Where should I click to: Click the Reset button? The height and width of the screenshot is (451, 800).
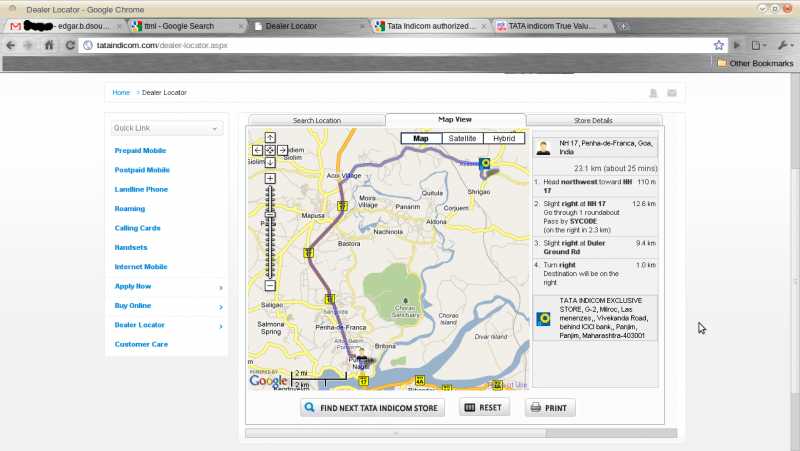[x=484, y=407]
